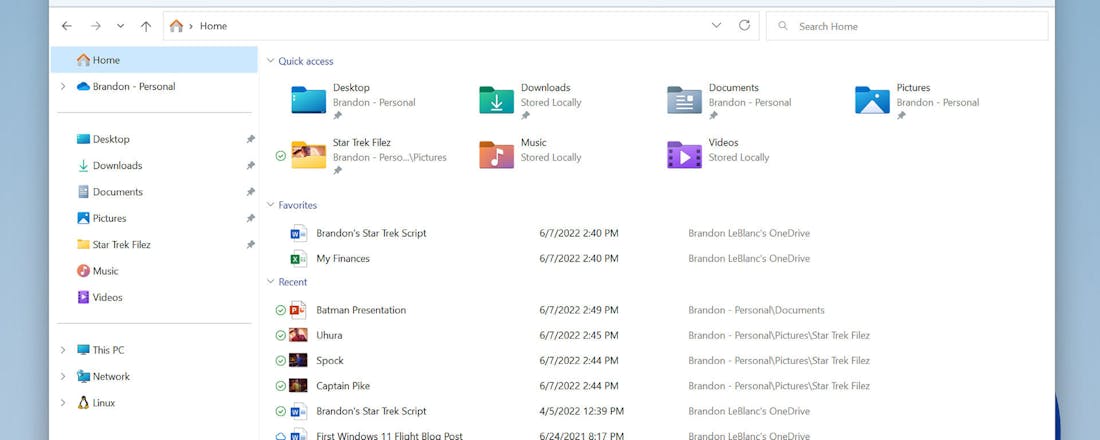1100x440 pixels.
Task: Click the sync checkmark beside Star Trek Filez folder
Action: tap(281, 156)
